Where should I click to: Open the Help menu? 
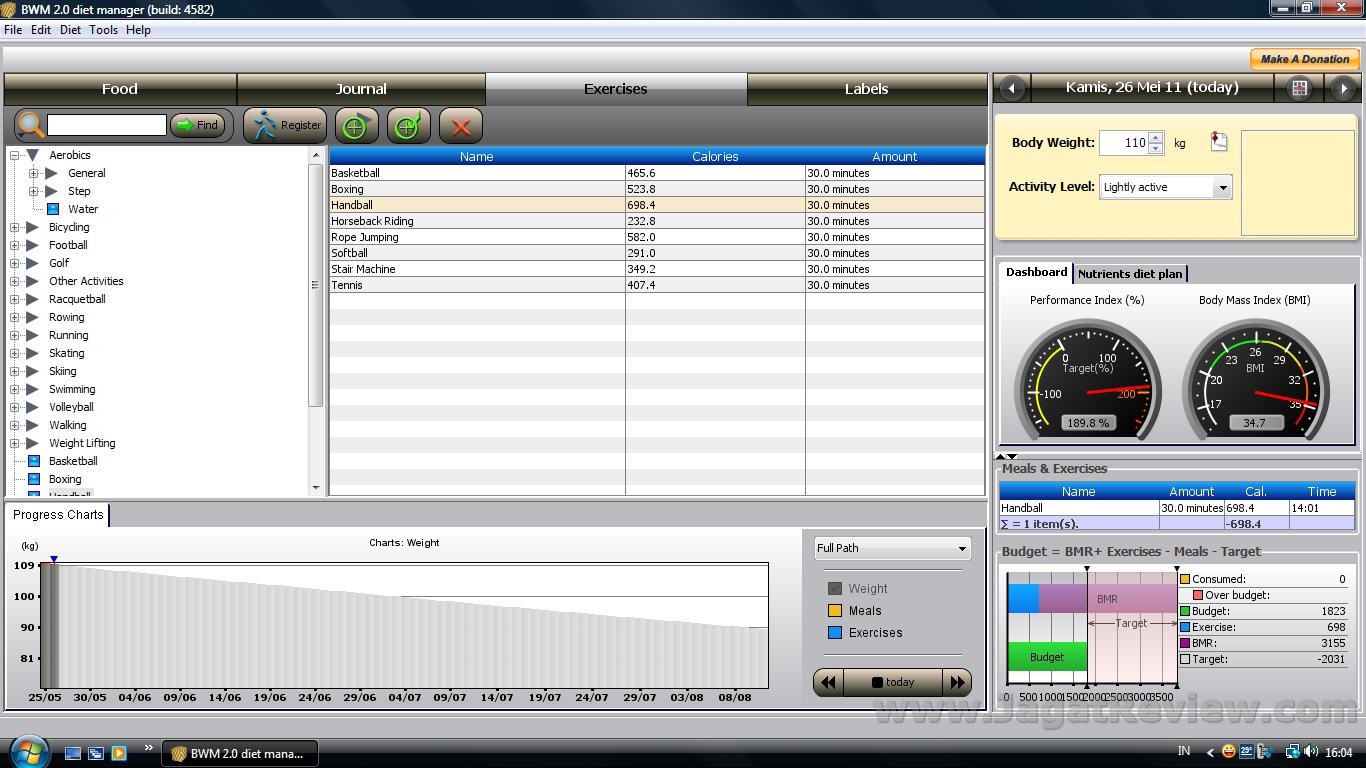point(139,30)
